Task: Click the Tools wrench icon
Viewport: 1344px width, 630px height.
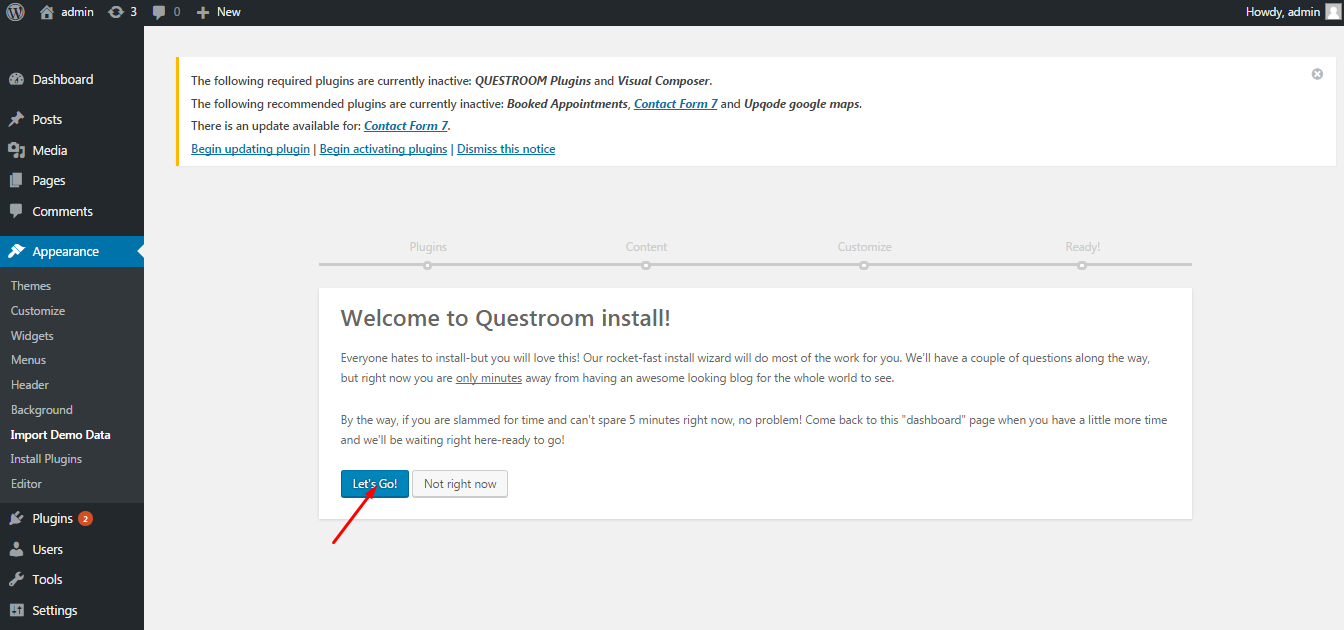Action: click(16, 579)
